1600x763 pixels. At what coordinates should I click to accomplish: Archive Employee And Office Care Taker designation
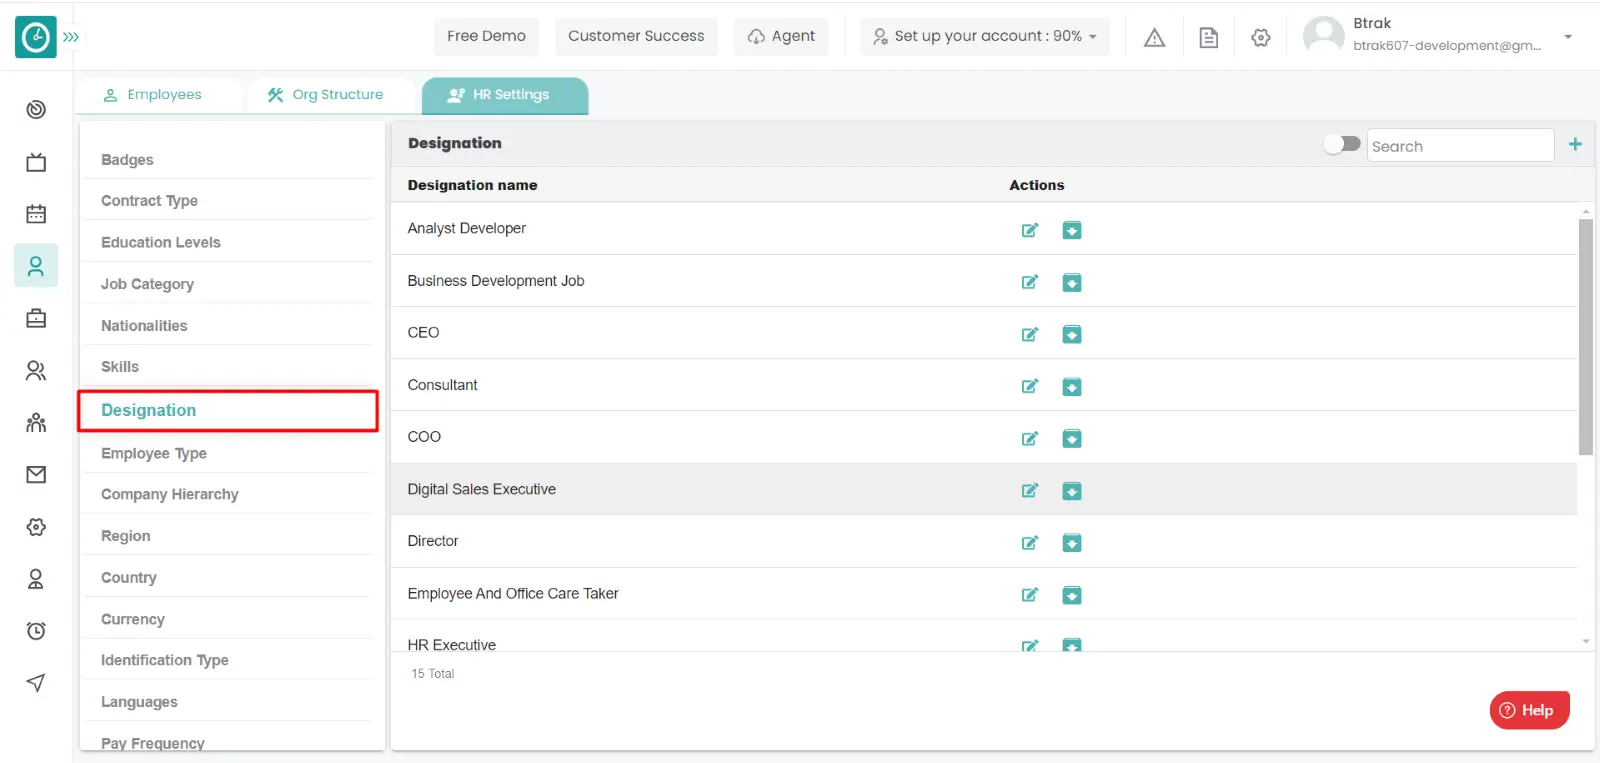[1071, 595]
